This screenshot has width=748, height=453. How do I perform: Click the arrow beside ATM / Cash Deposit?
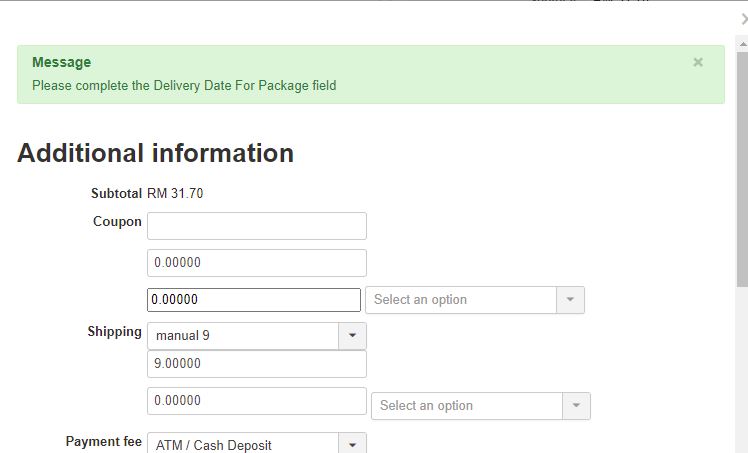pyautogui.click(x=352, y=445)
